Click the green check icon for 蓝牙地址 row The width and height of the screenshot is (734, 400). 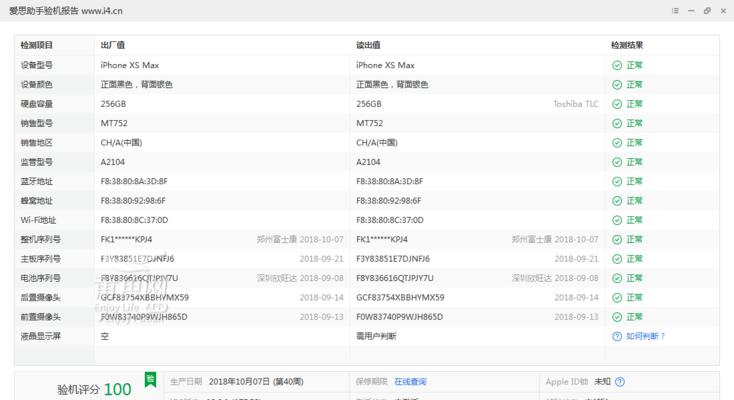coord(617,182)
